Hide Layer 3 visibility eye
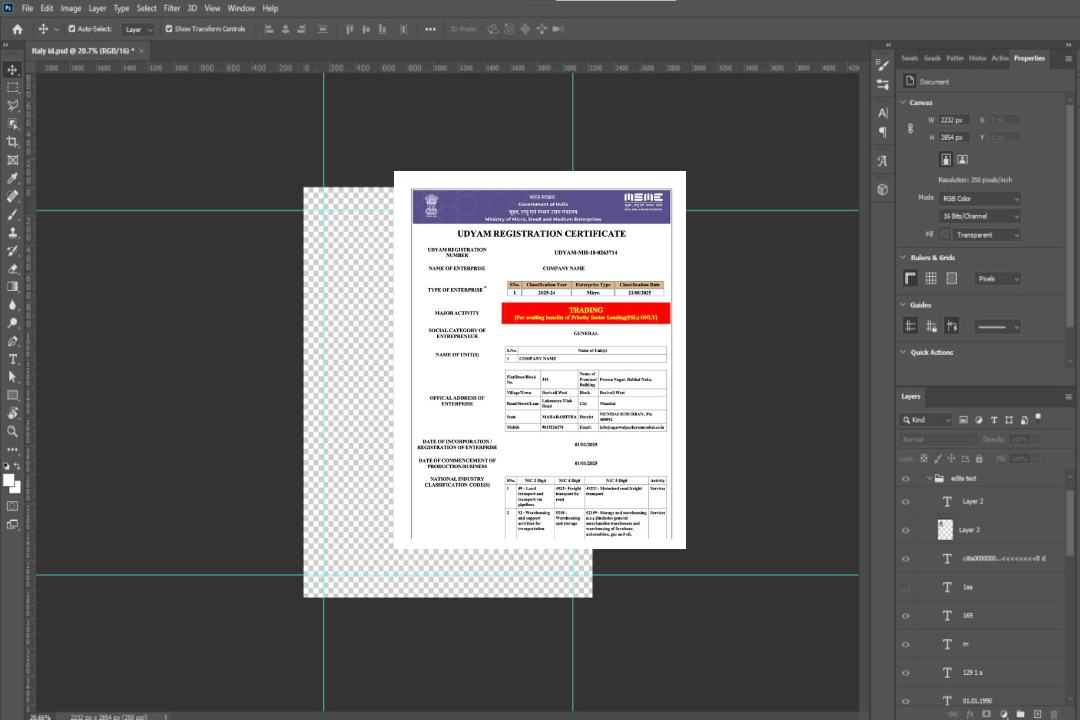 pos(906,531)
